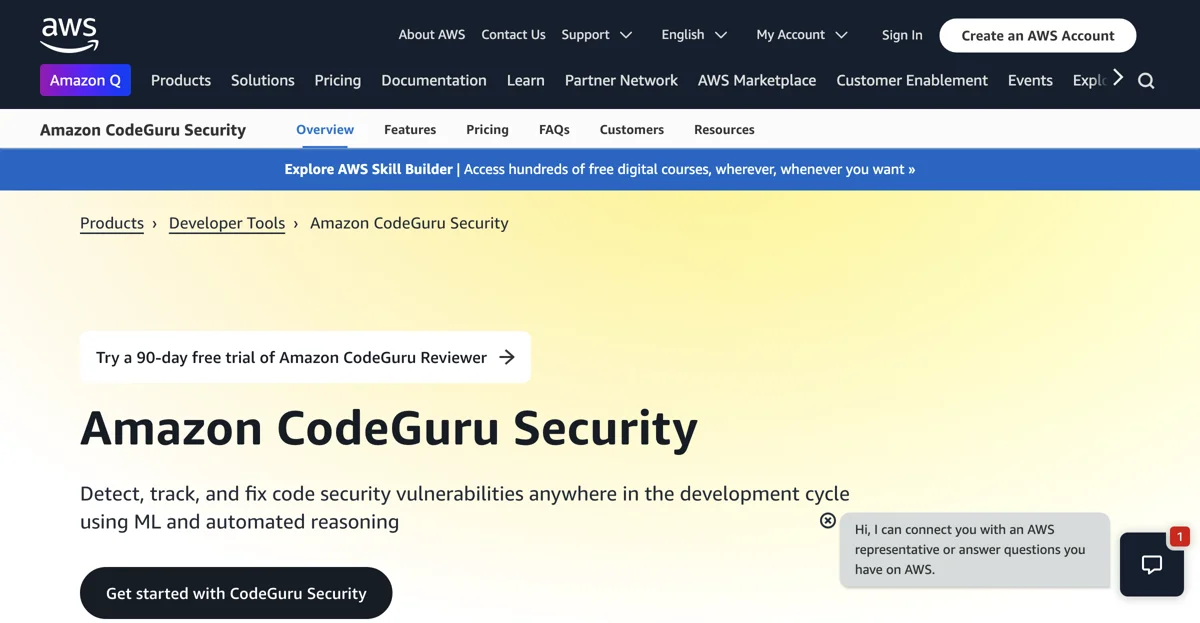The width and height of the screenshot is (1200, 623).
Task: Click Contact Us link
Action: (x=513, y=34)
